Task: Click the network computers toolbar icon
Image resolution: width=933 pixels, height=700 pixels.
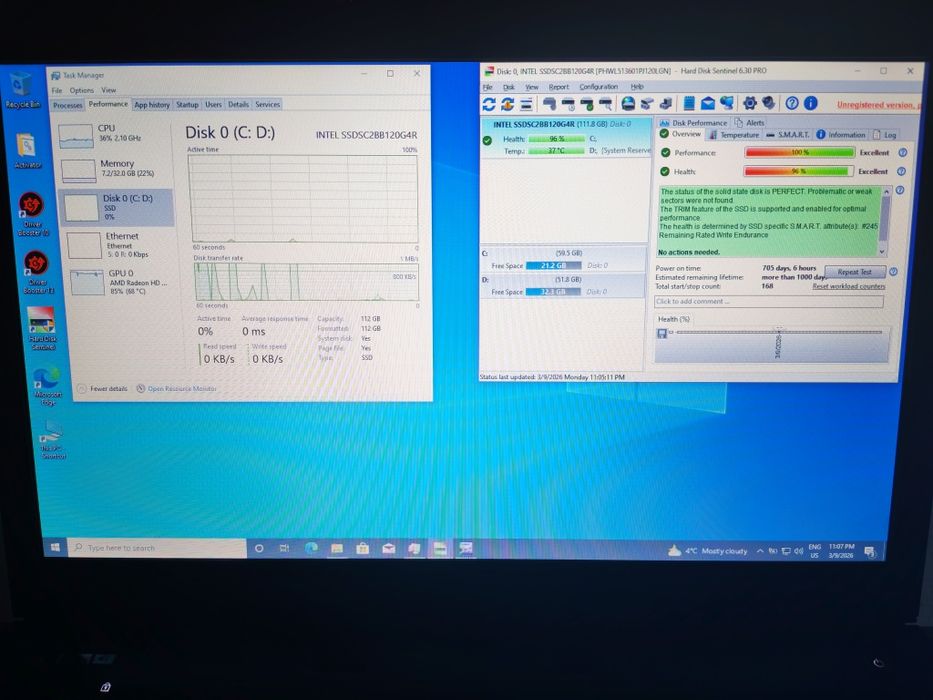Action: (727, 103)
